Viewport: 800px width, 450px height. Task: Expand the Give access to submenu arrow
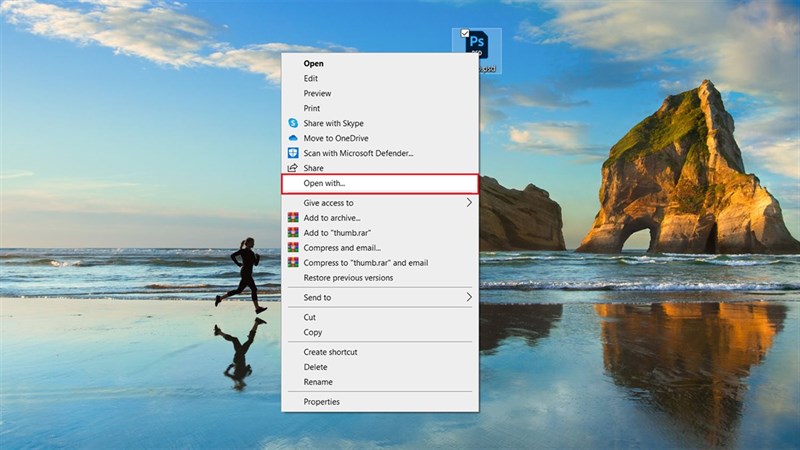[469, 202]
